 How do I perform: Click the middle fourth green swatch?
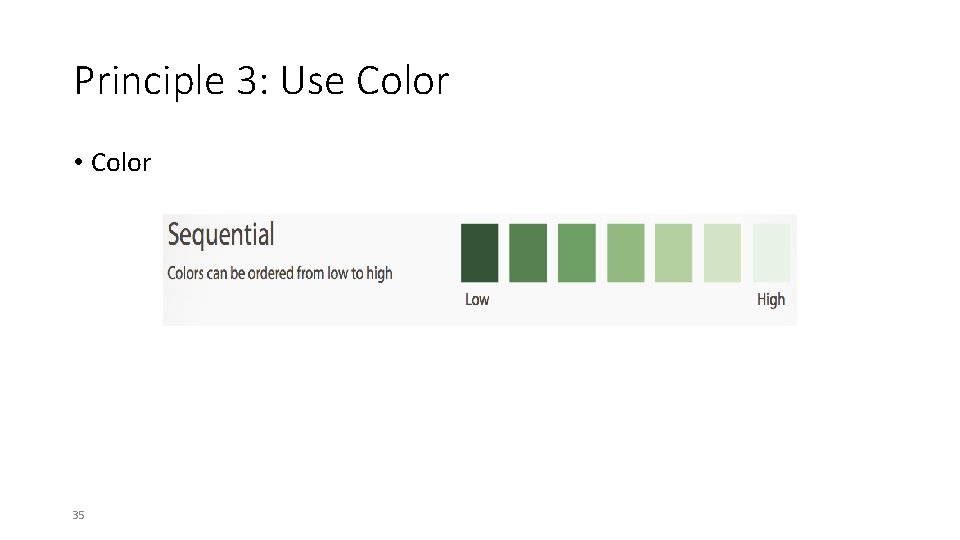point(626,252)
